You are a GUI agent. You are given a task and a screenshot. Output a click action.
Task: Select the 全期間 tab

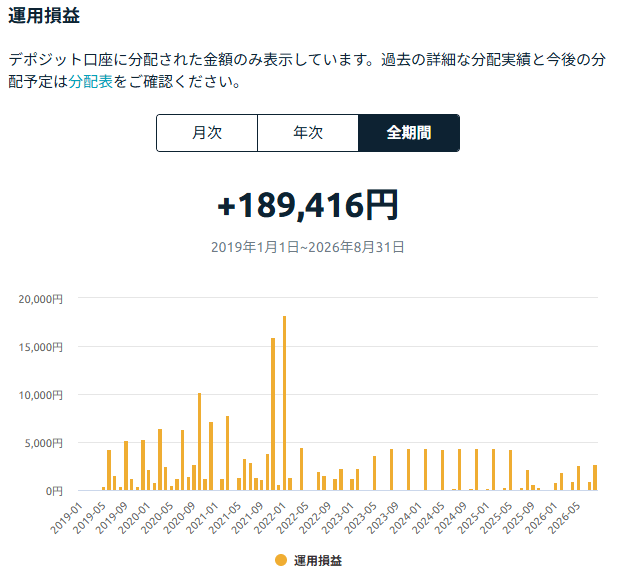(409, 133)
